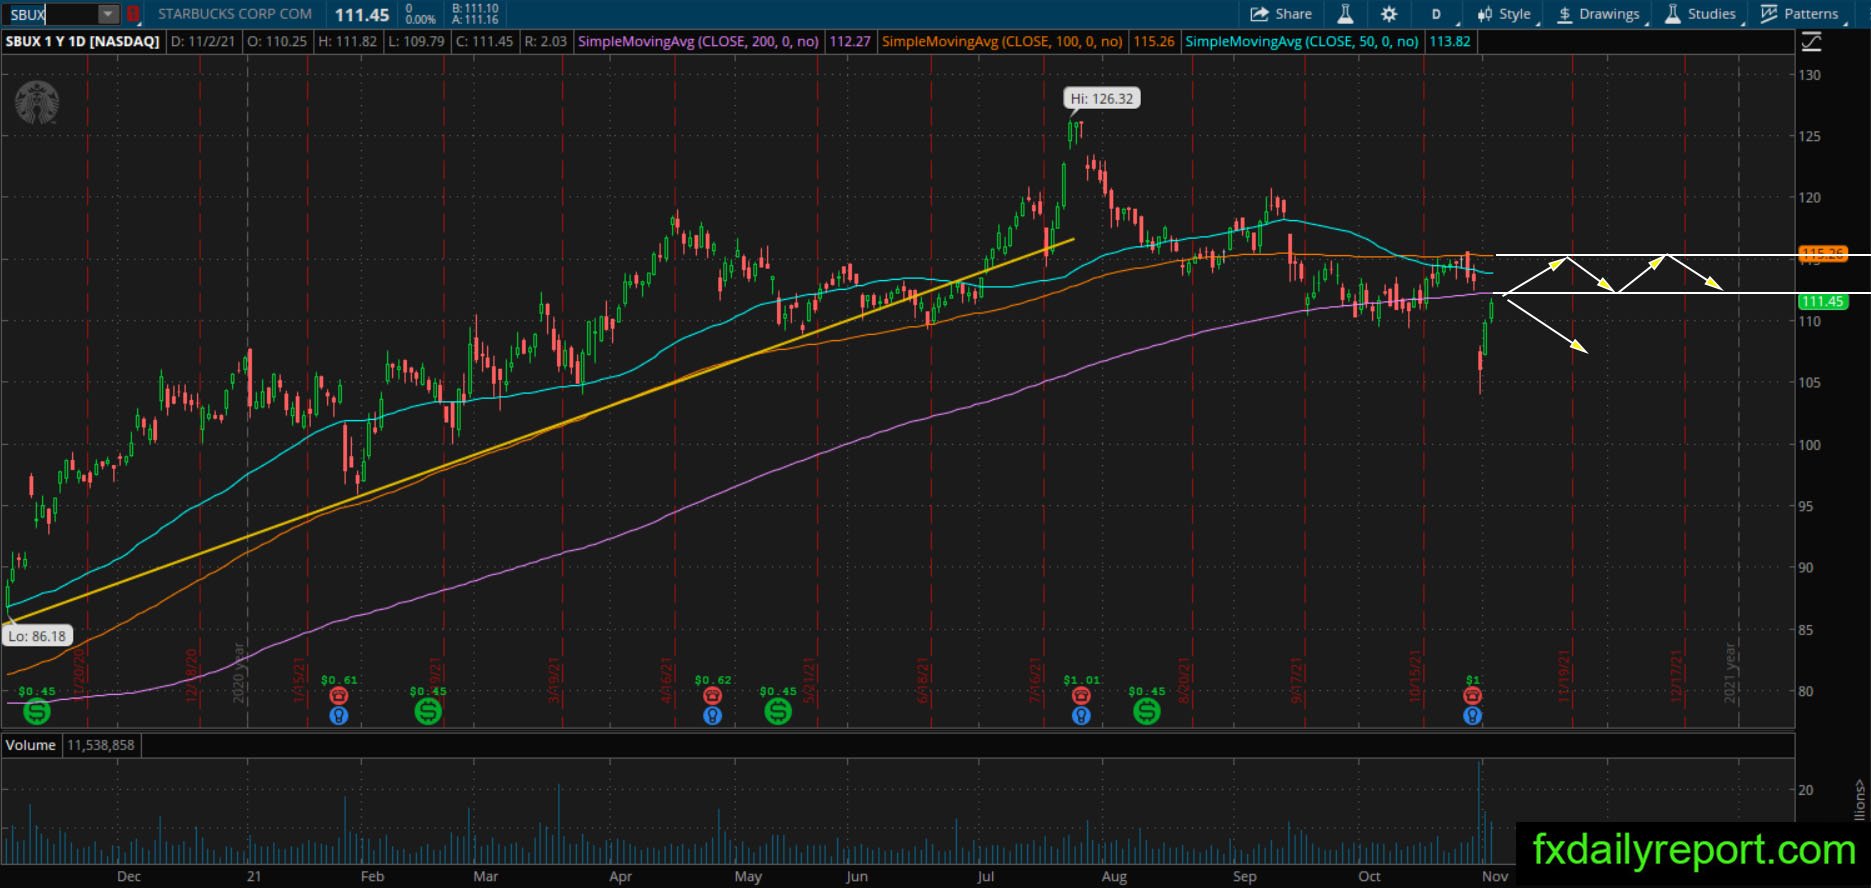
Task: Click the $0.45 dividend icon in August
Action: (x=1147, y=711)
